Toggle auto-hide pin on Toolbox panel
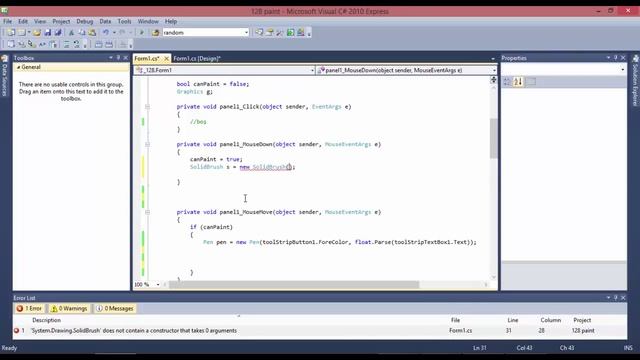Image resolution: width=640 pixels, height=360 pixels. coord(118,58)
